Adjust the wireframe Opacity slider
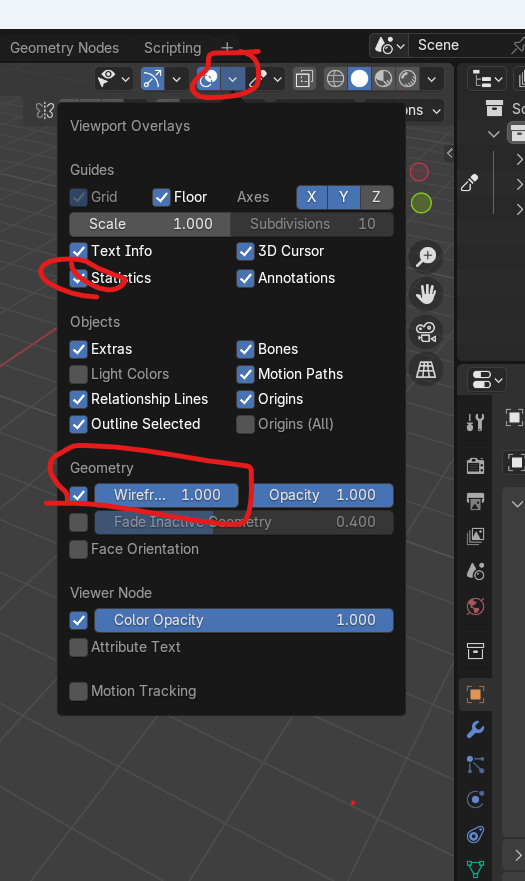 (322, 495)
